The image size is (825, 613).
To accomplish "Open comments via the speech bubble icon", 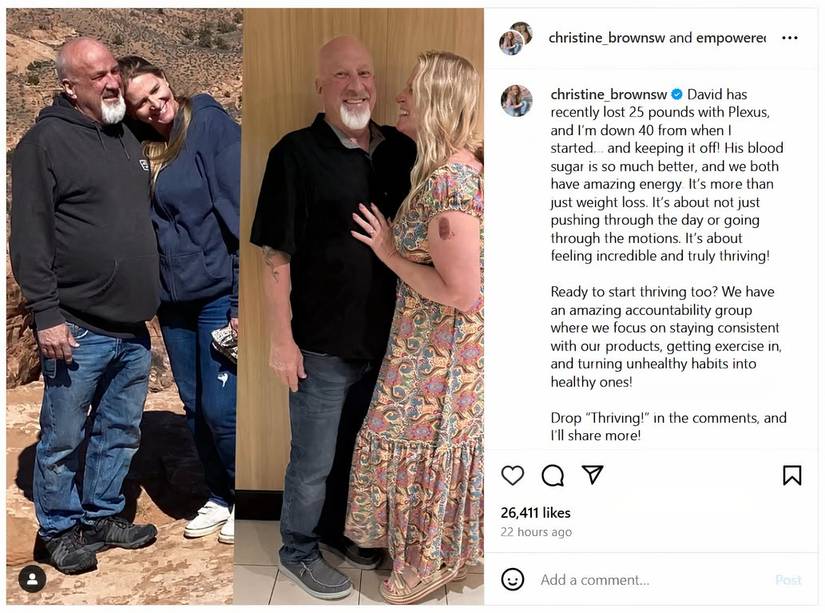I will pyautogui.click(x=552, y=475).
